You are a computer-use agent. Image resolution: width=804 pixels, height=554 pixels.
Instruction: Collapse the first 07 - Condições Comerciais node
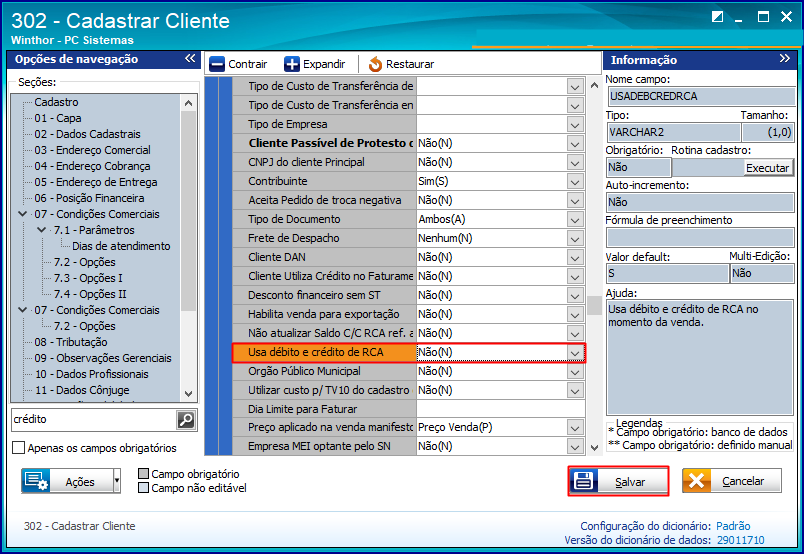(23, 214)
